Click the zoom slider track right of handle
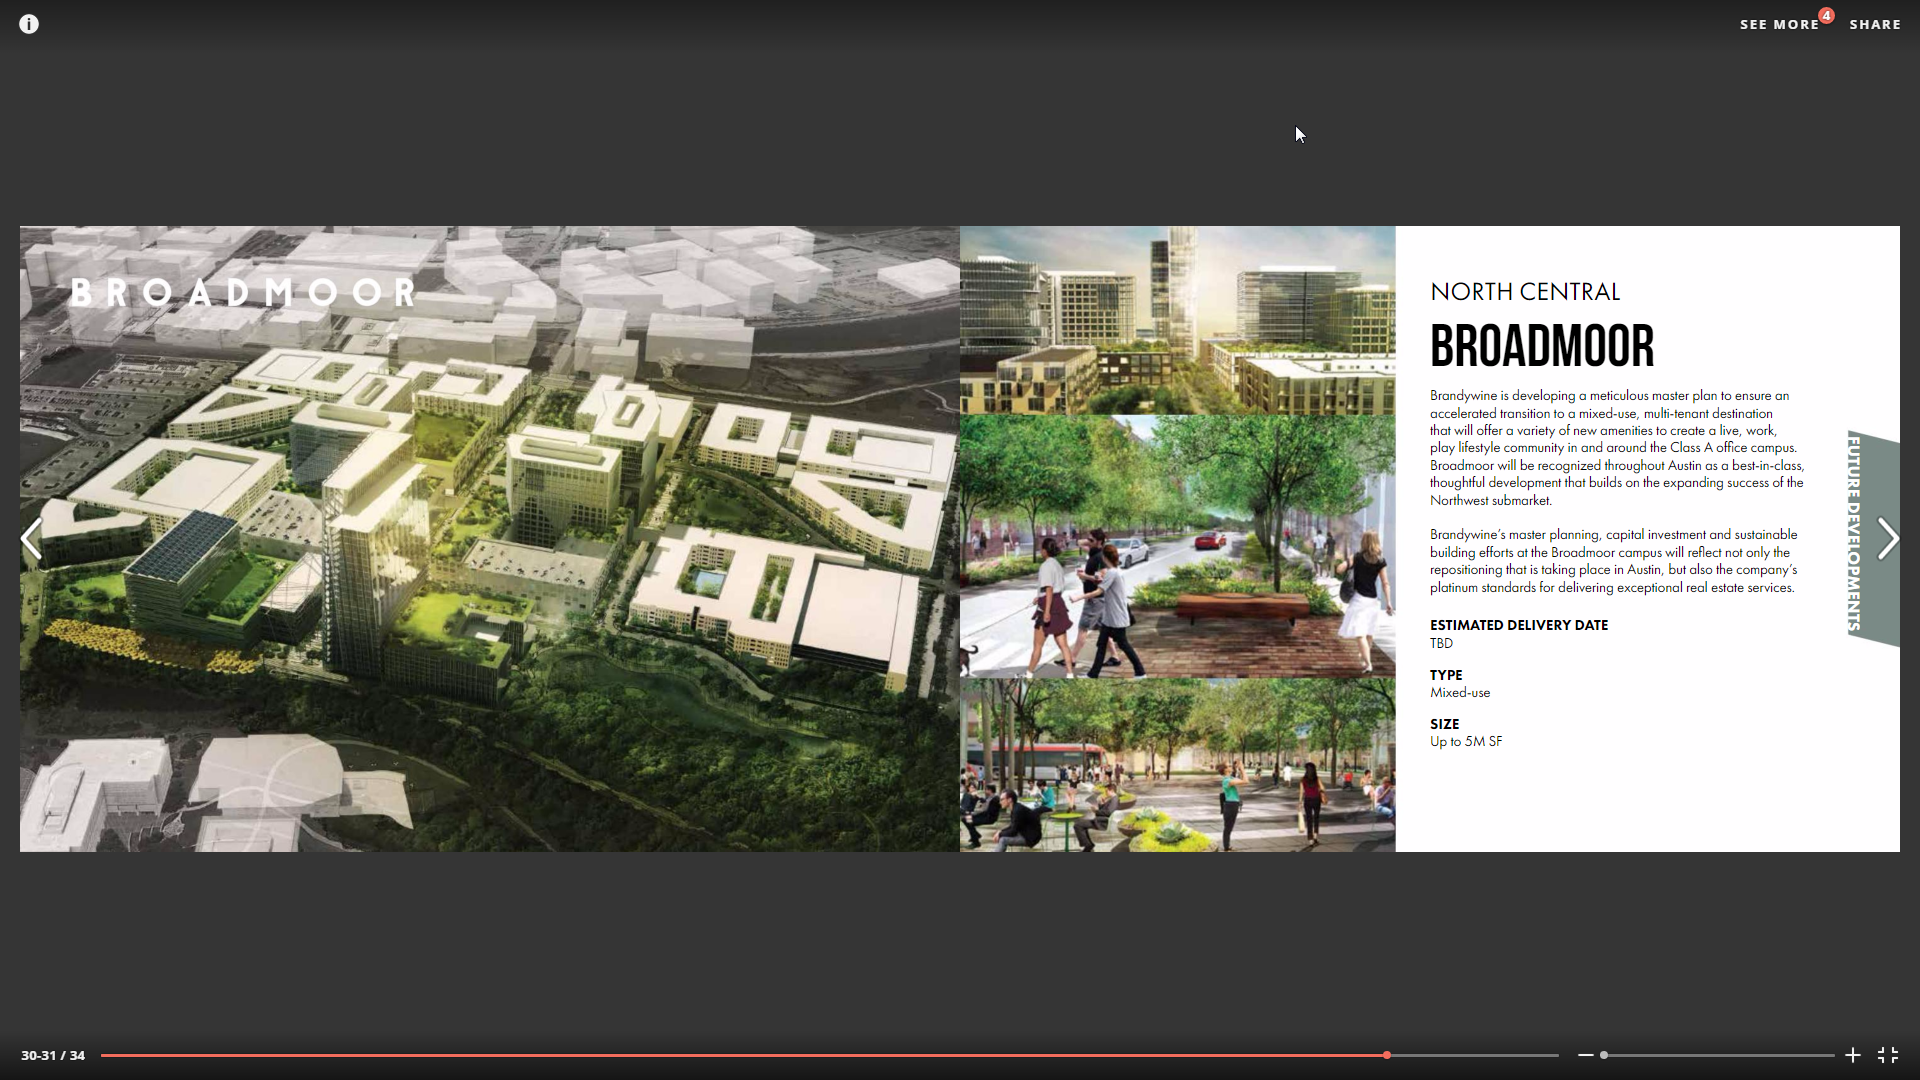 [x=1720, y=1055]
